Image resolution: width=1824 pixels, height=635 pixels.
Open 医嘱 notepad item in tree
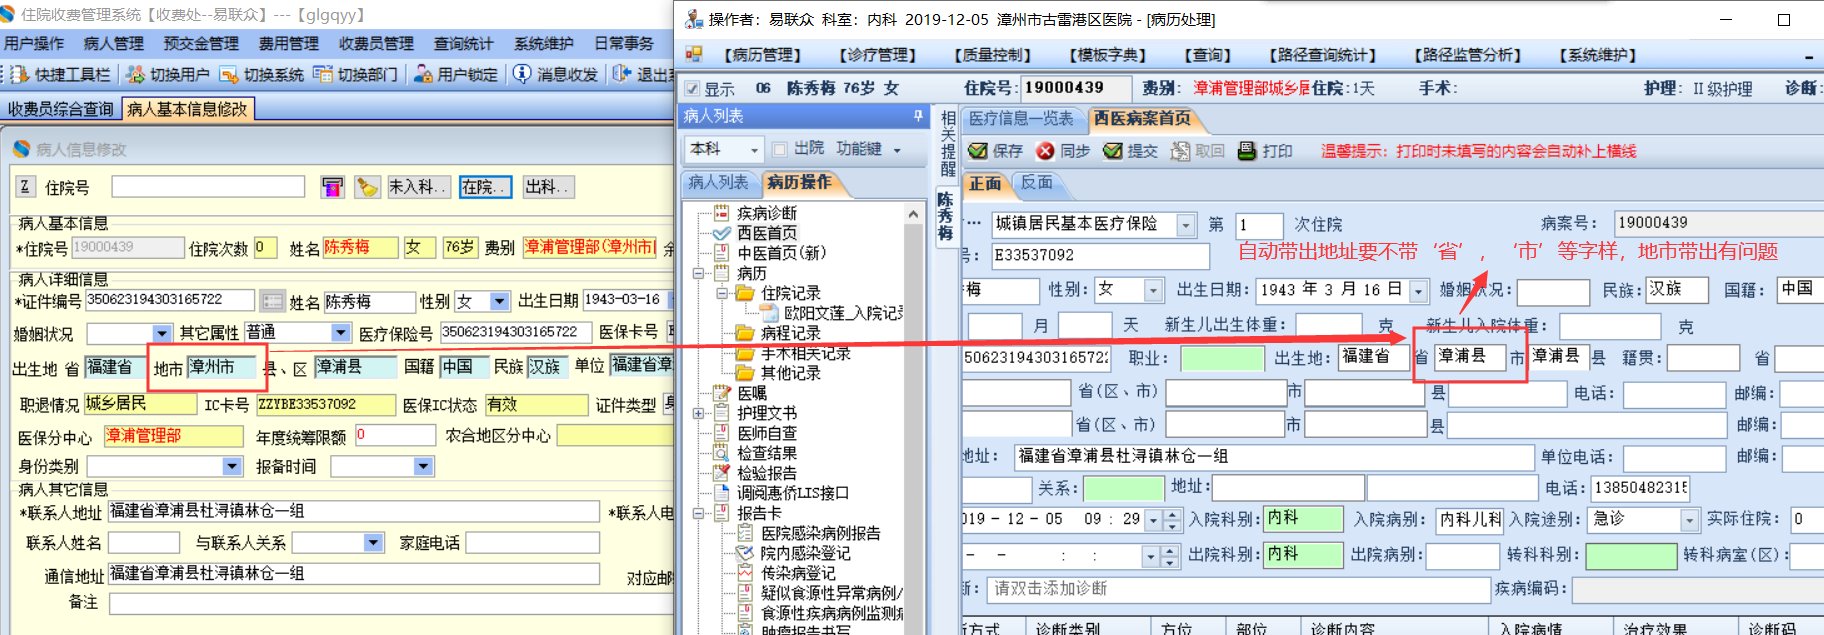(x=751, y=393)
